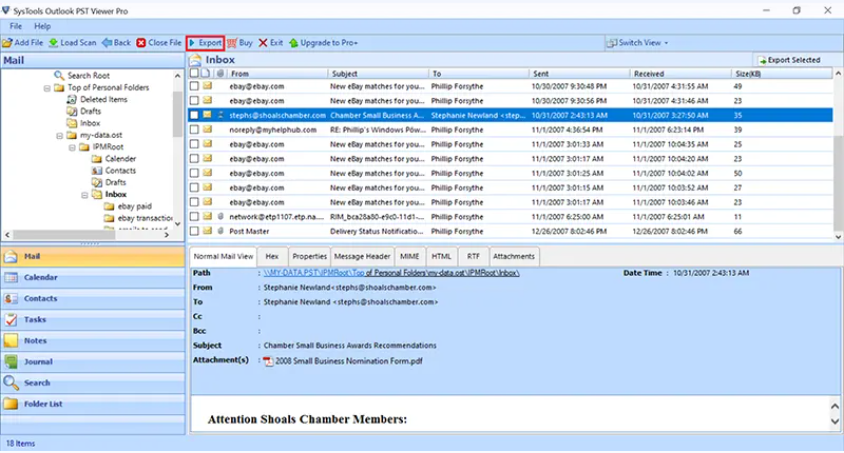
Task: Select Search Root in folder tree
Action: (88, 76)
